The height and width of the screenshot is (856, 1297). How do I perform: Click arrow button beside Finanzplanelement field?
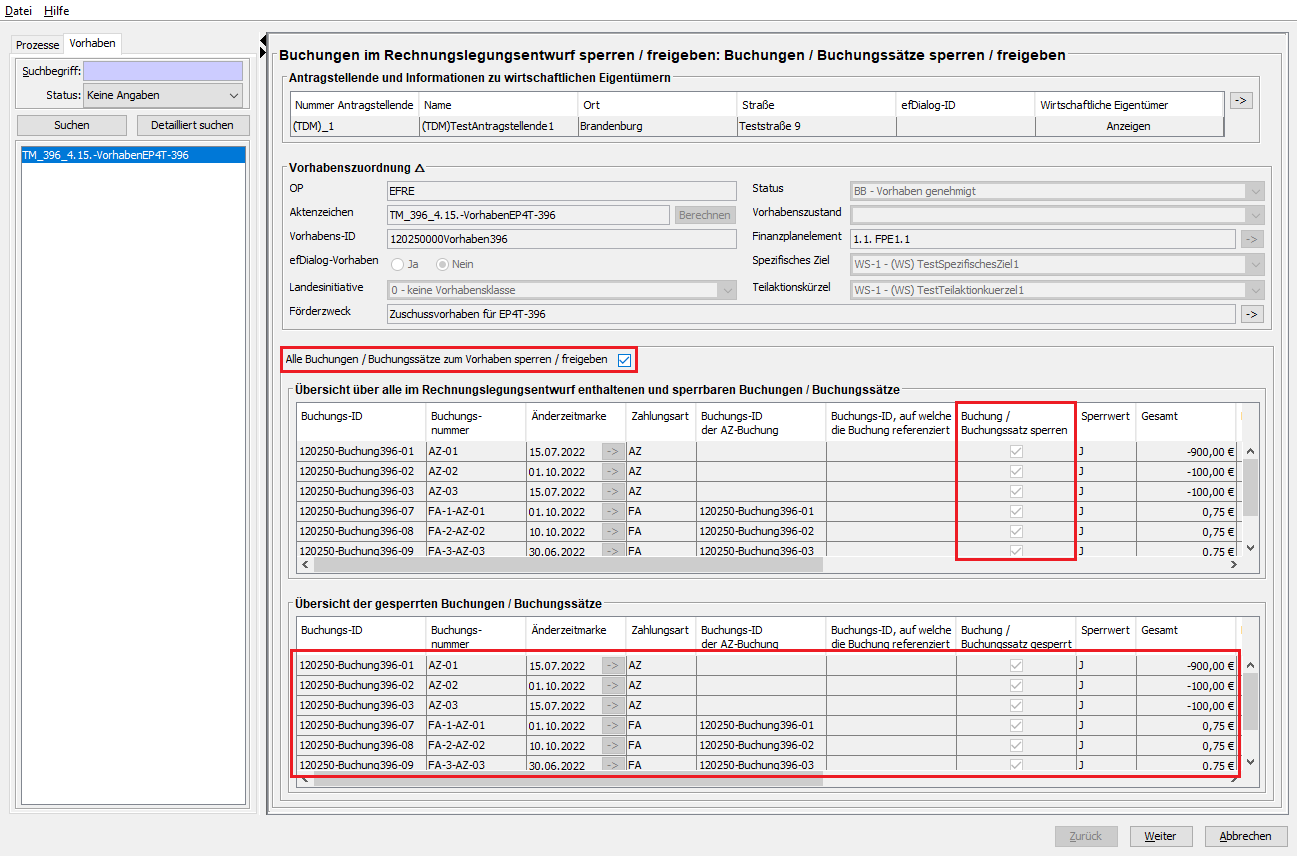click(1252, 239)
